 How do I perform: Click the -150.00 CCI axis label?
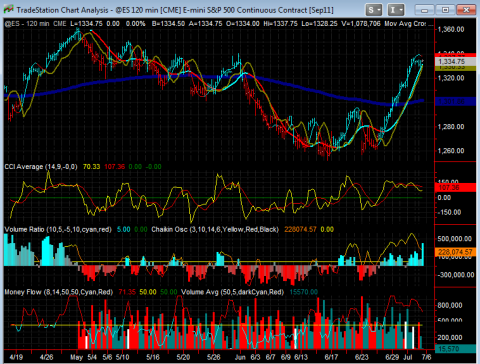point(449,212)
